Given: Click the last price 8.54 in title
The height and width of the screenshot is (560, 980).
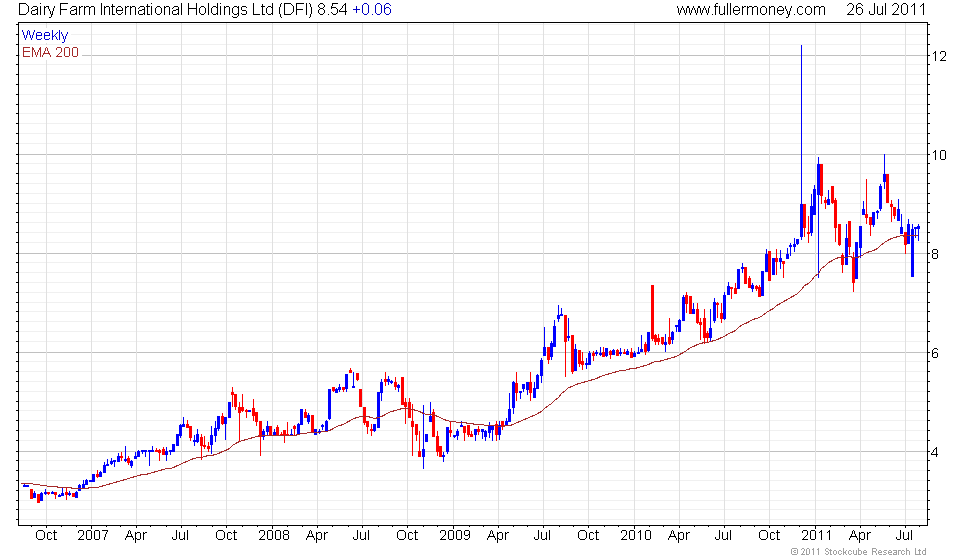Looking at the screenshot, I should click(332, 9).
